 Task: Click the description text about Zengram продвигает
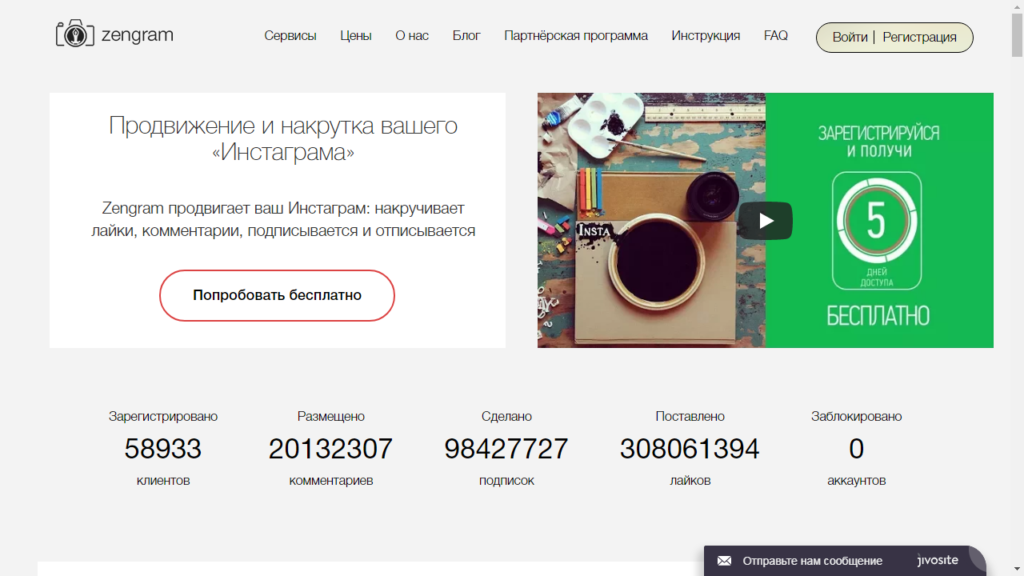(x=283, y=219)
